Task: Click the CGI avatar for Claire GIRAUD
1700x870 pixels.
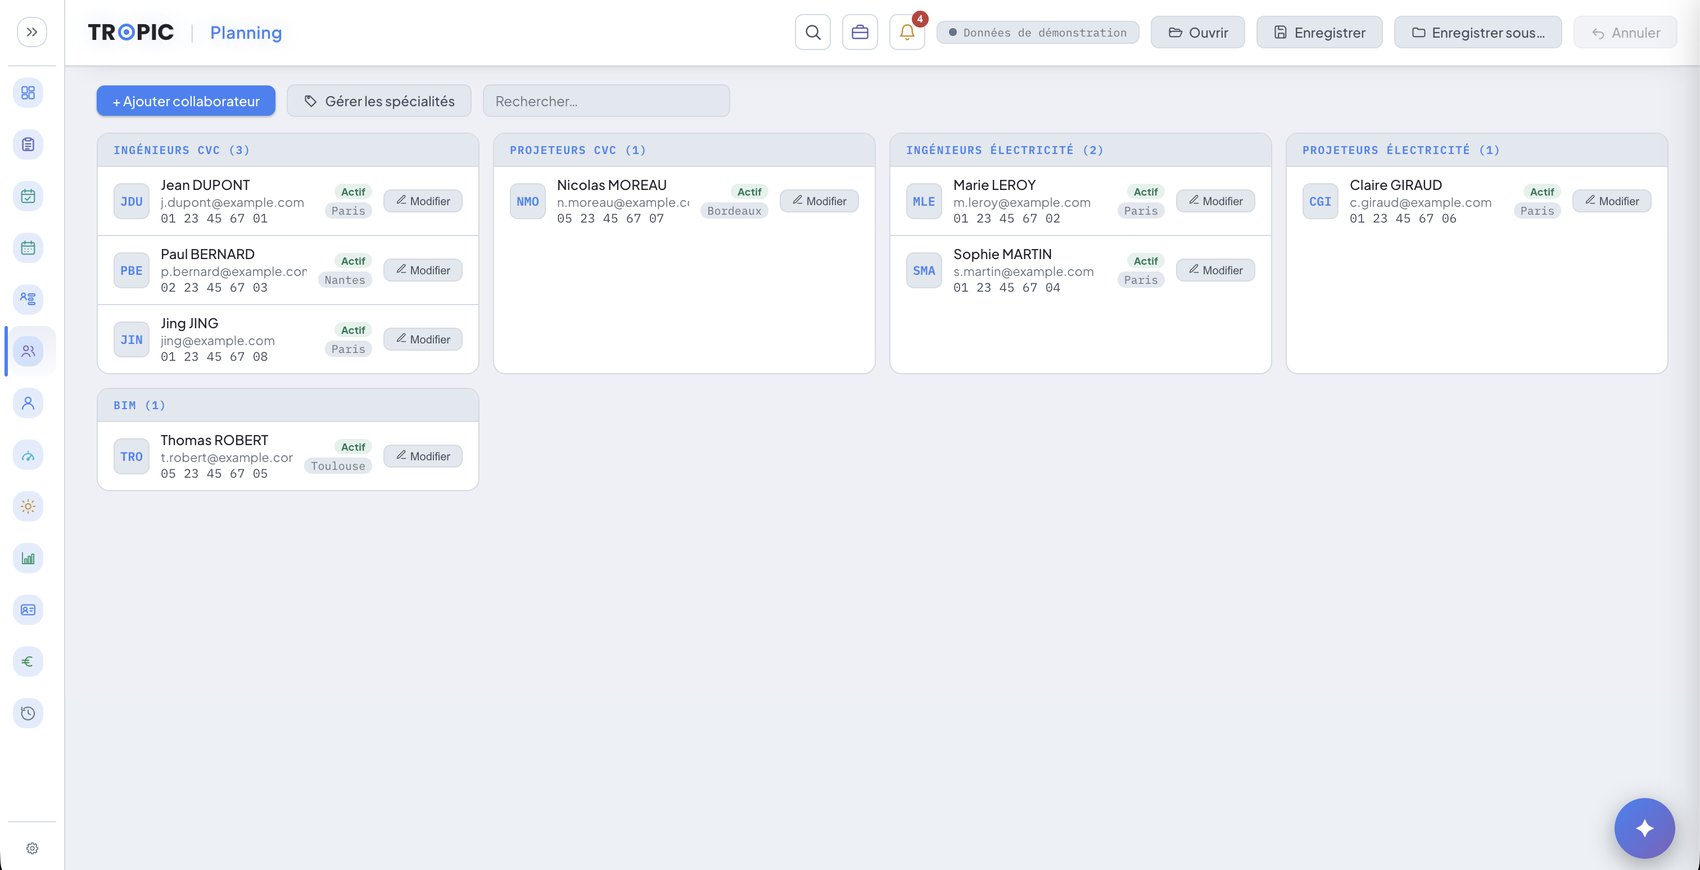Action: click(x=1320, y=202)
